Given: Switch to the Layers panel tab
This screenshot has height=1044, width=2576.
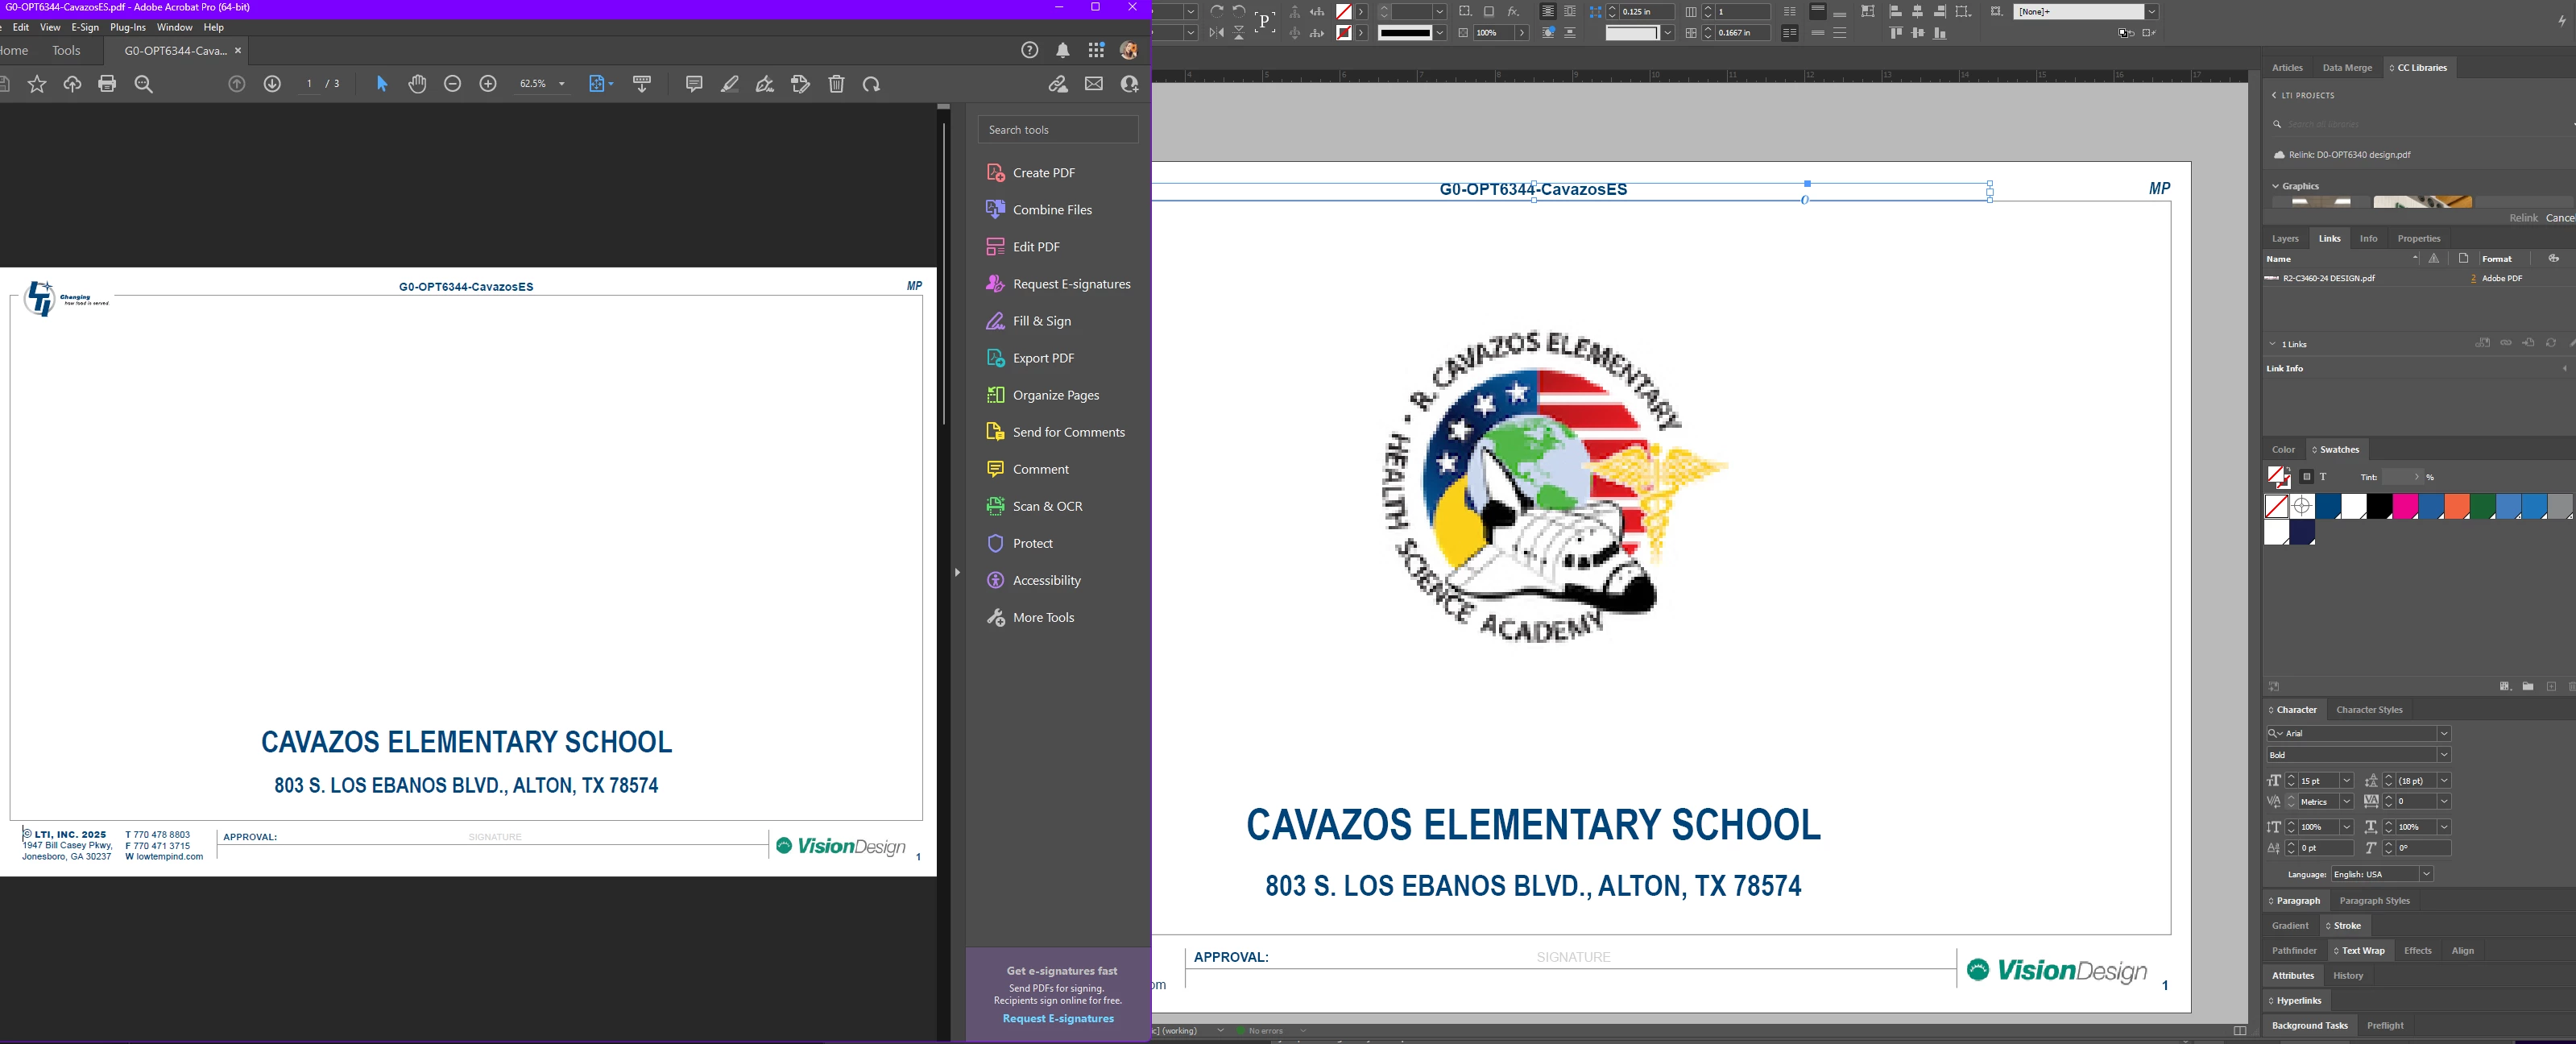Looking at the screenshot, I should (2284, 238).
